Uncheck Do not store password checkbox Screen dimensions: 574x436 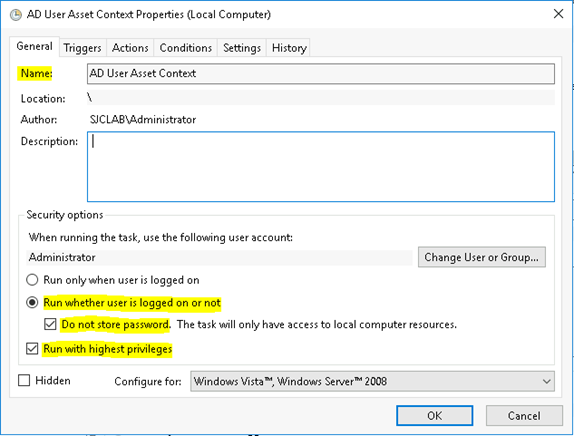coord(50,324)
